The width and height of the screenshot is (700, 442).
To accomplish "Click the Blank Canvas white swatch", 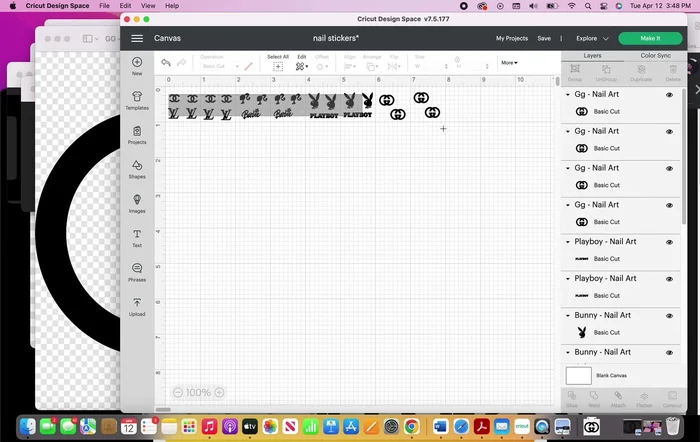I will coord(579,375).
